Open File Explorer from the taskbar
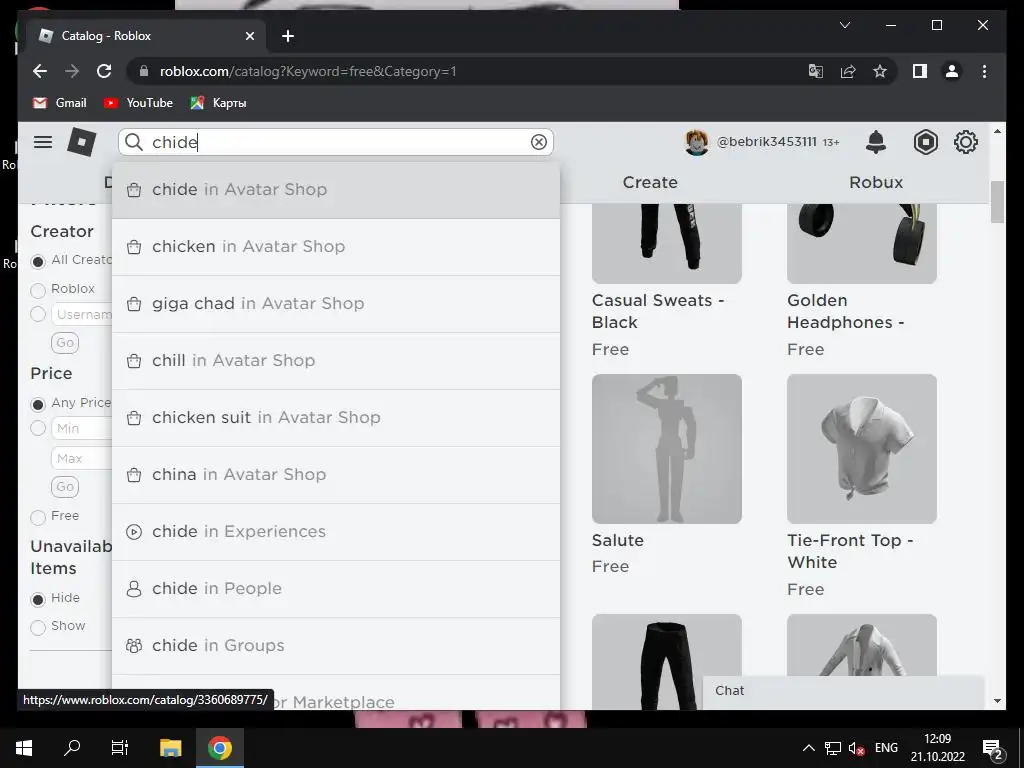The height and width of the screenshot is (768, 1024). click(170, 748)
